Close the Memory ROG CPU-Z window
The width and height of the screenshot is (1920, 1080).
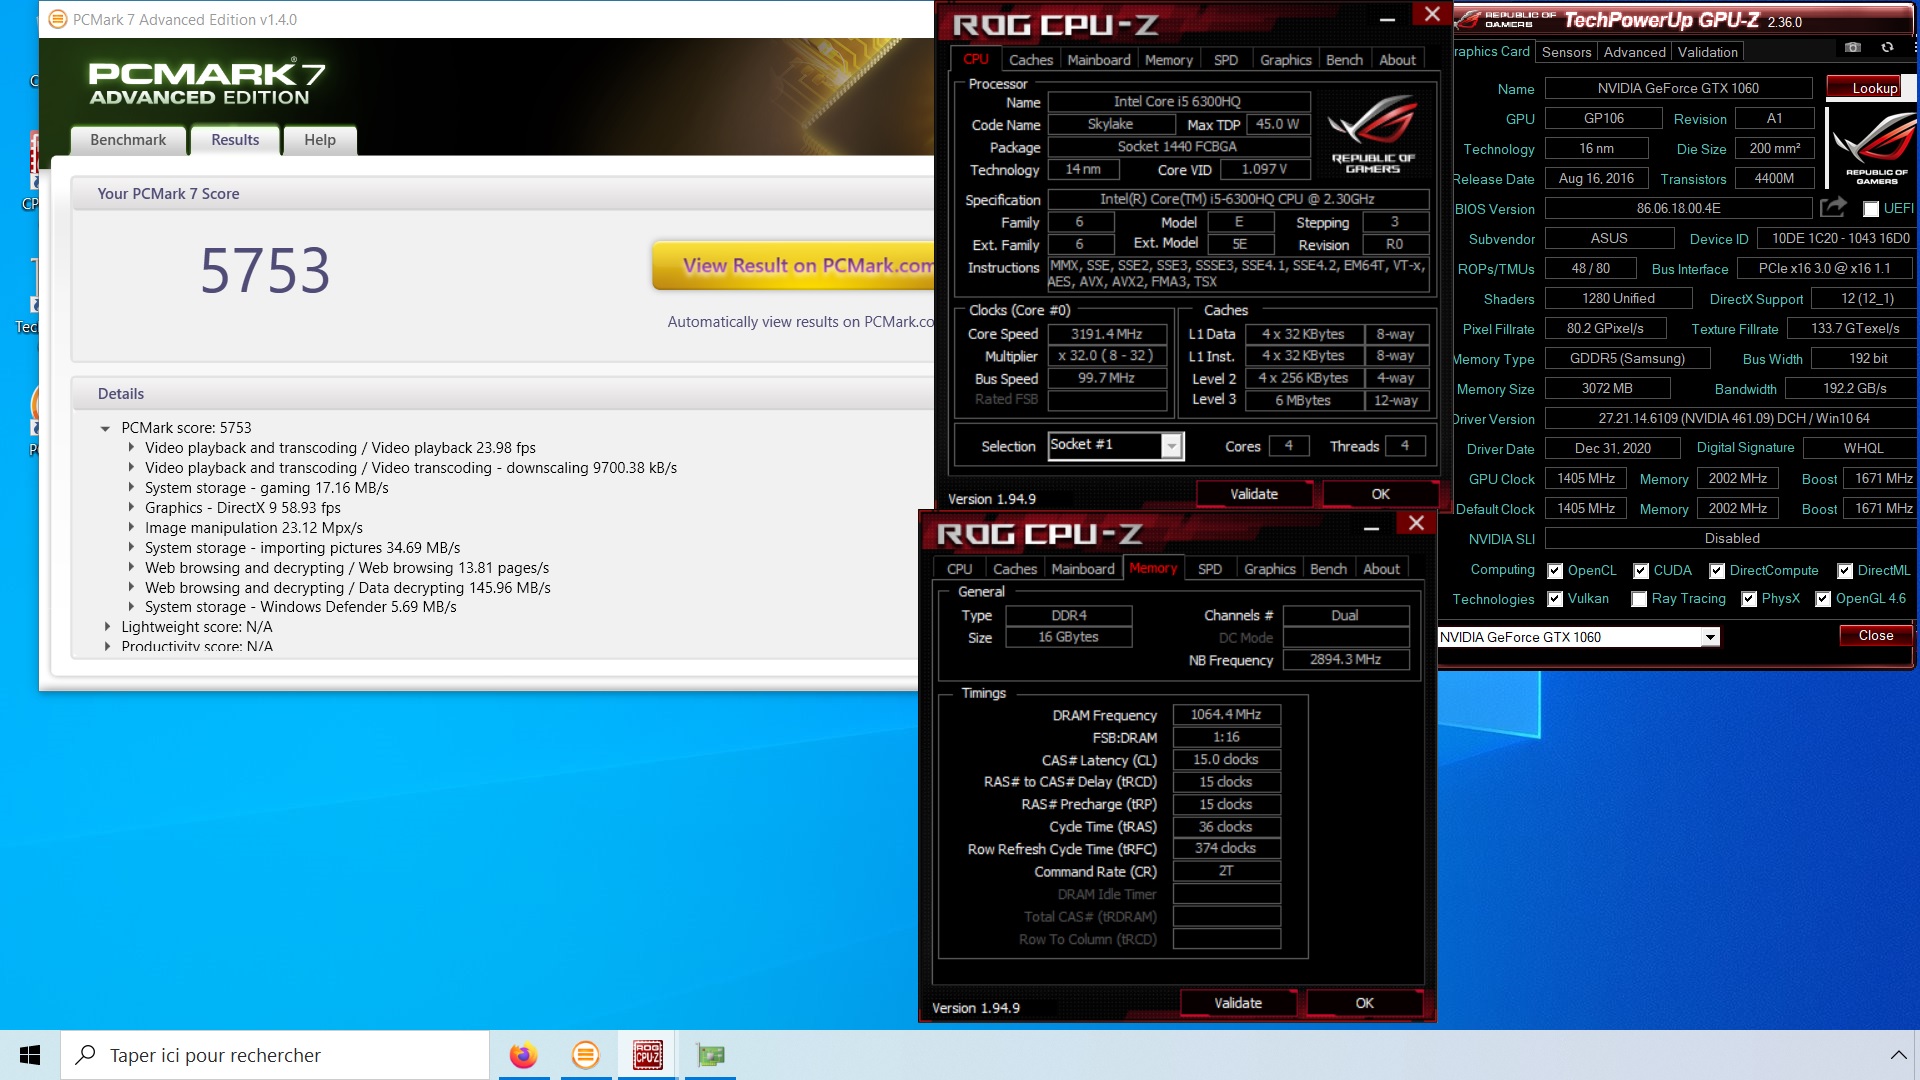click(x=1416, y=523)
